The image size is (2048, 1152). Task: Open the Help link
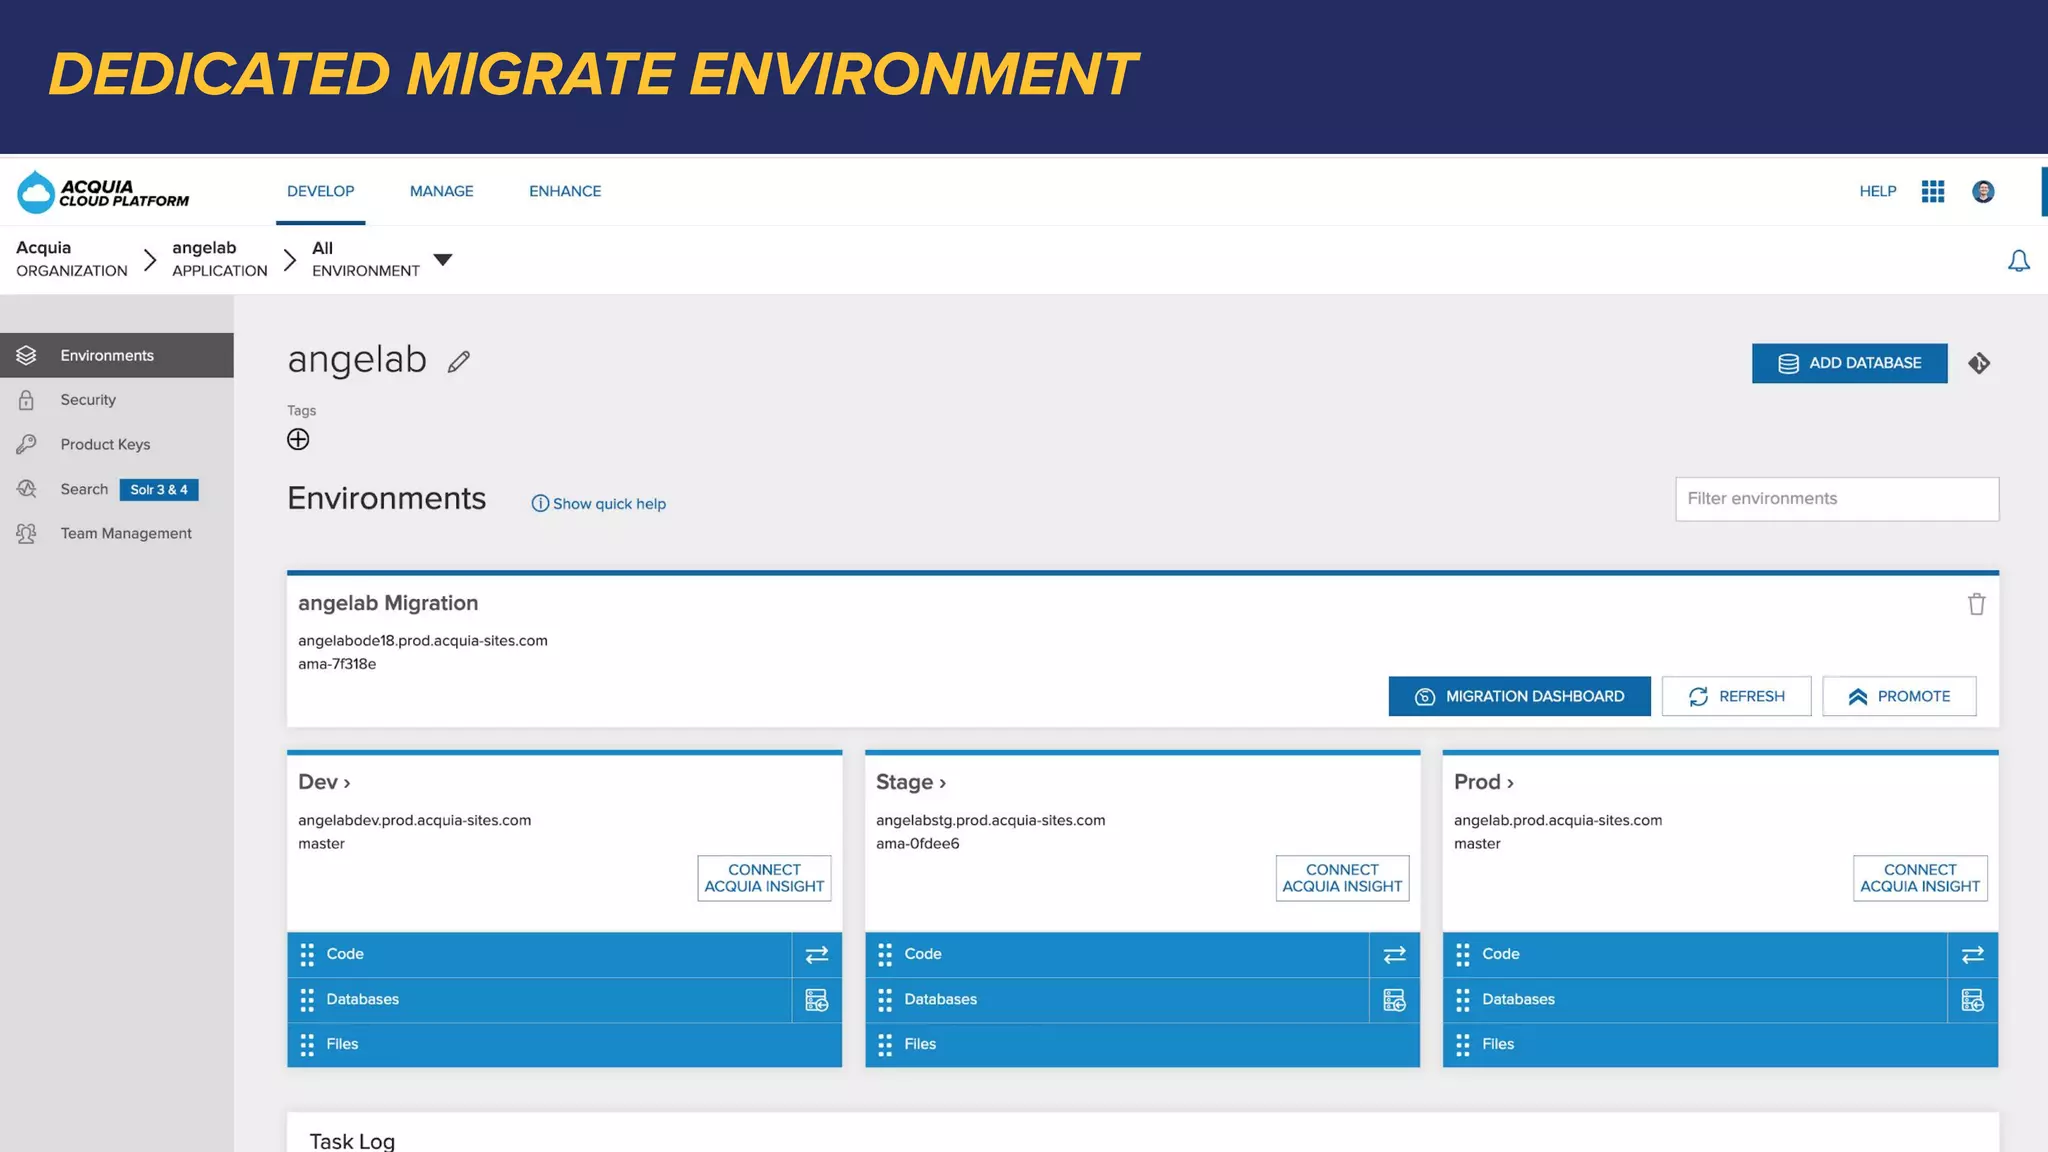coord(1878,191)
